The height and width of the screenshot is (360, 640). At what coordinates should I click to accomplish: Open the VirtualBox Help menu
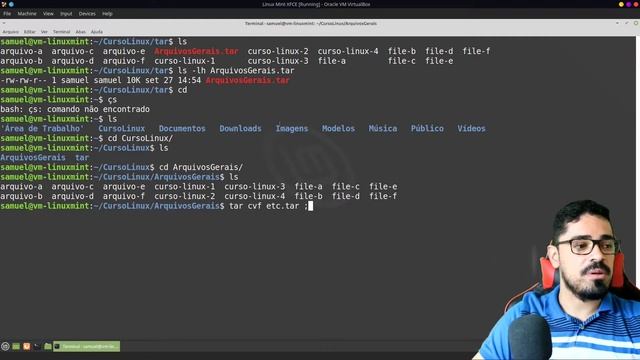[x=107, y=14]
